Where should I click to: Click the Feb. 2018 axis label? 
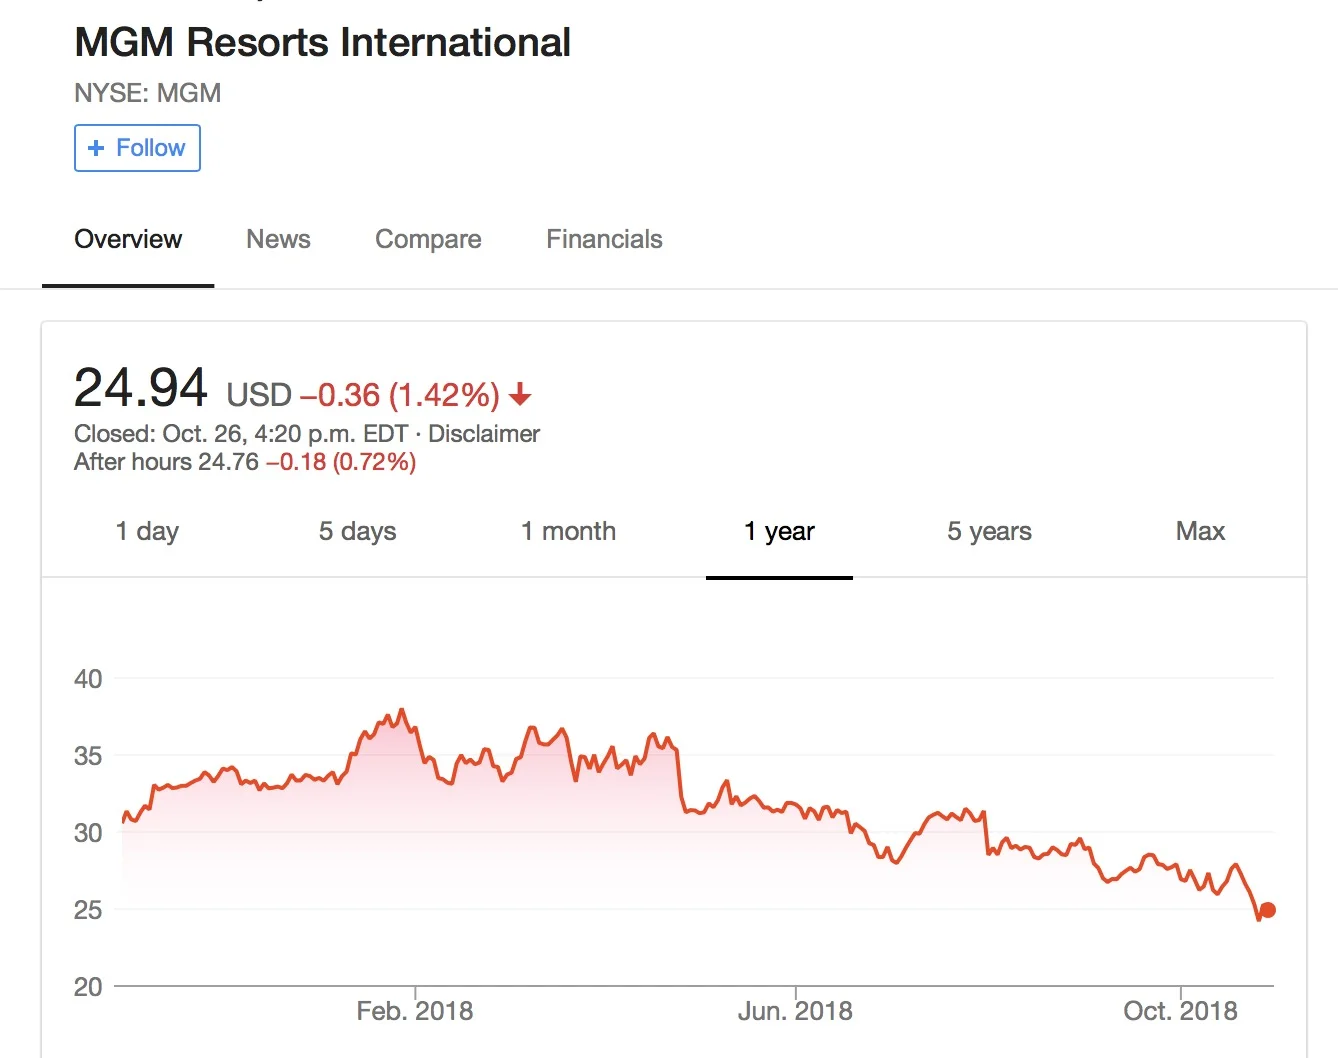pyautogui.click(x=415, y=1011)
